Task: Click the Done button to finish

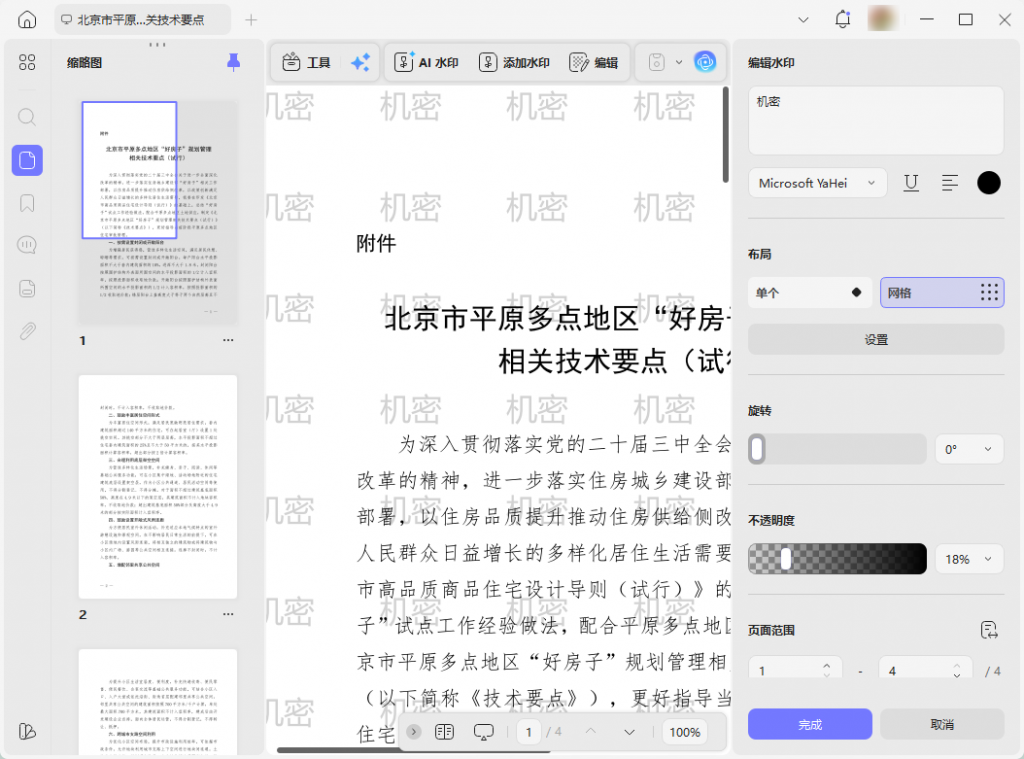Action: click(810, 724)
